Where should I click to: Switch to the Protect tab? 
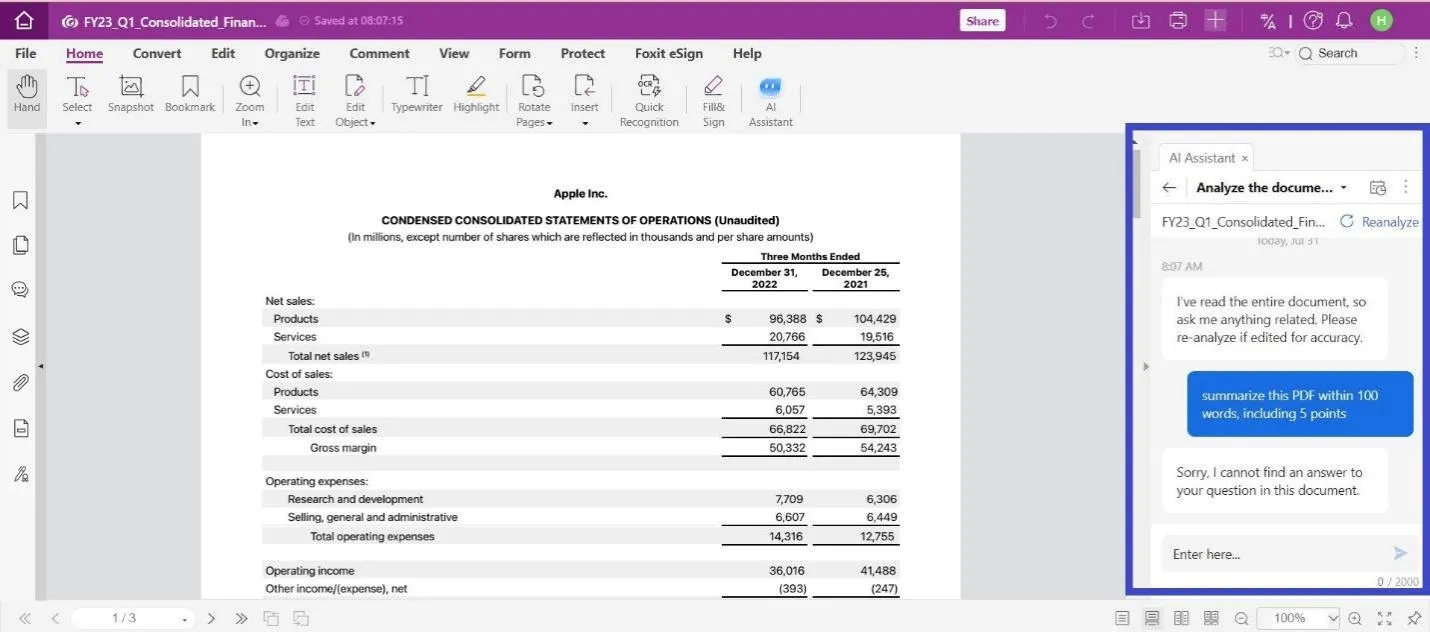tap(582, 54)
